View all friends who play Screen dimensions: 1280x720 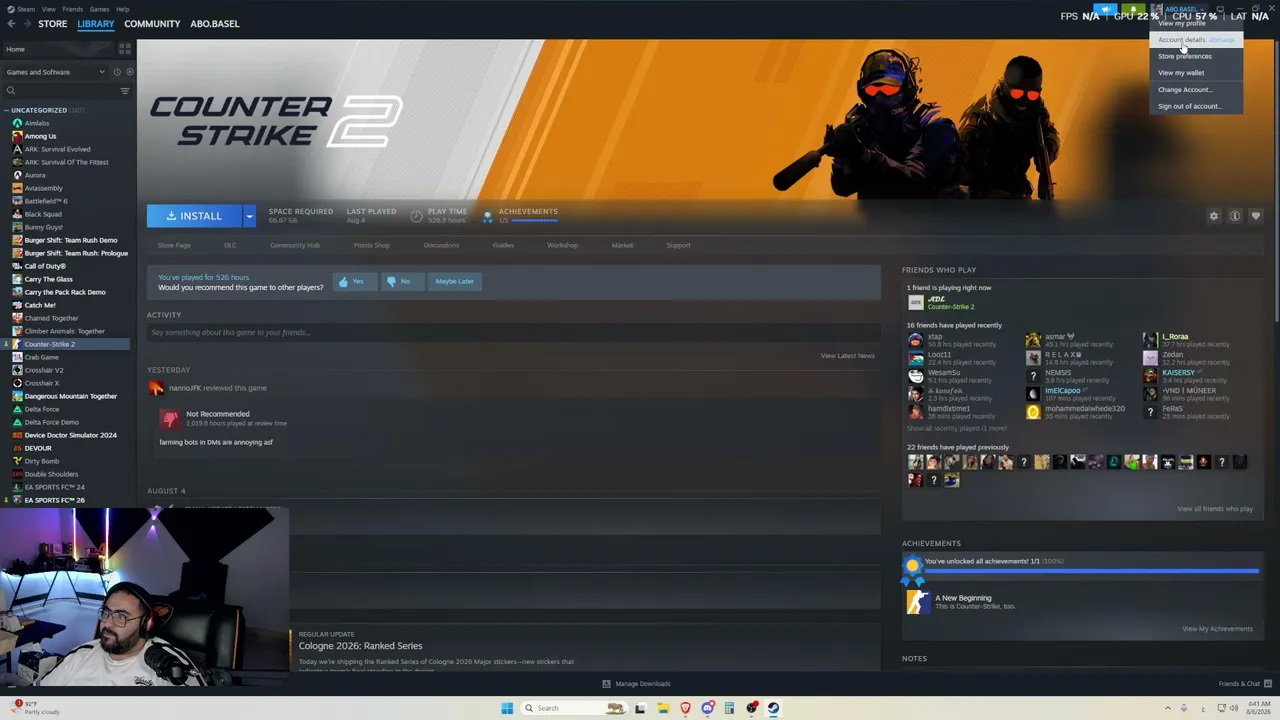click(x=1215, y=509)
